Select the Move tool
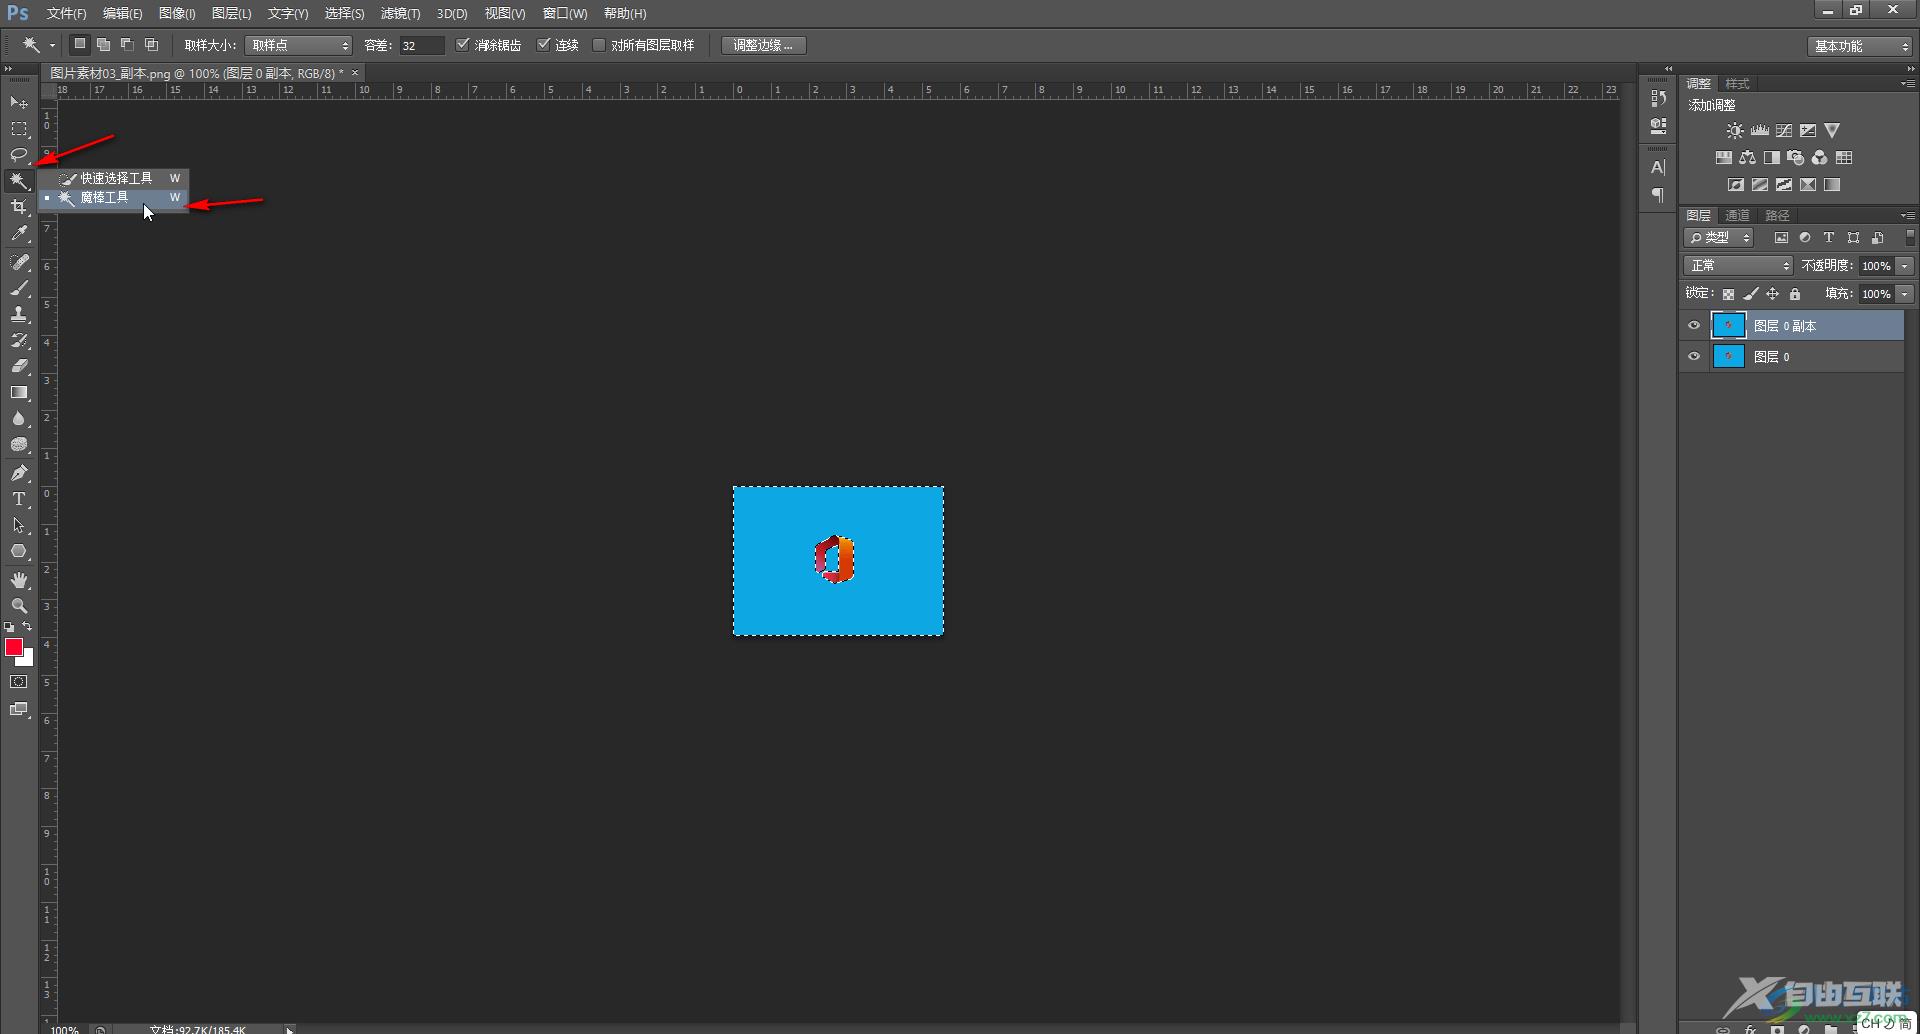 click(19, 103)
